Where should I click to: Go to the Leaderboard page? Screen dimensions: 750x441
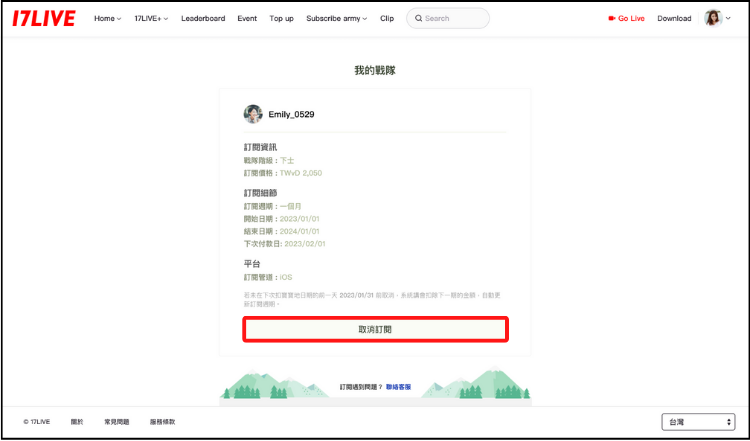pyautogui.click(x=203, y=18)
